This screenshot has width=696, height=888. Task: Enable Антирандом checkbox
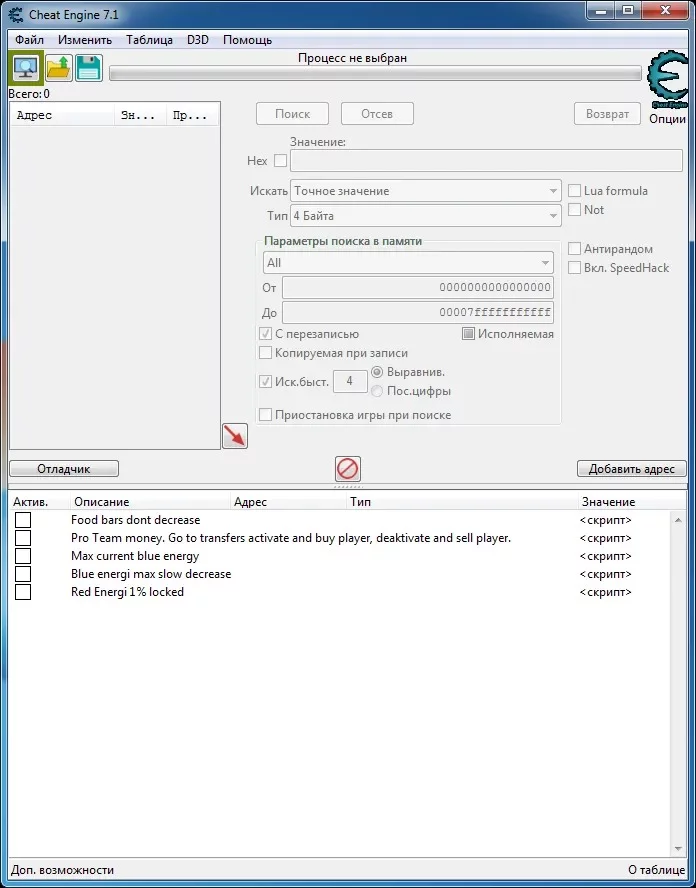[x=574, y=249]
